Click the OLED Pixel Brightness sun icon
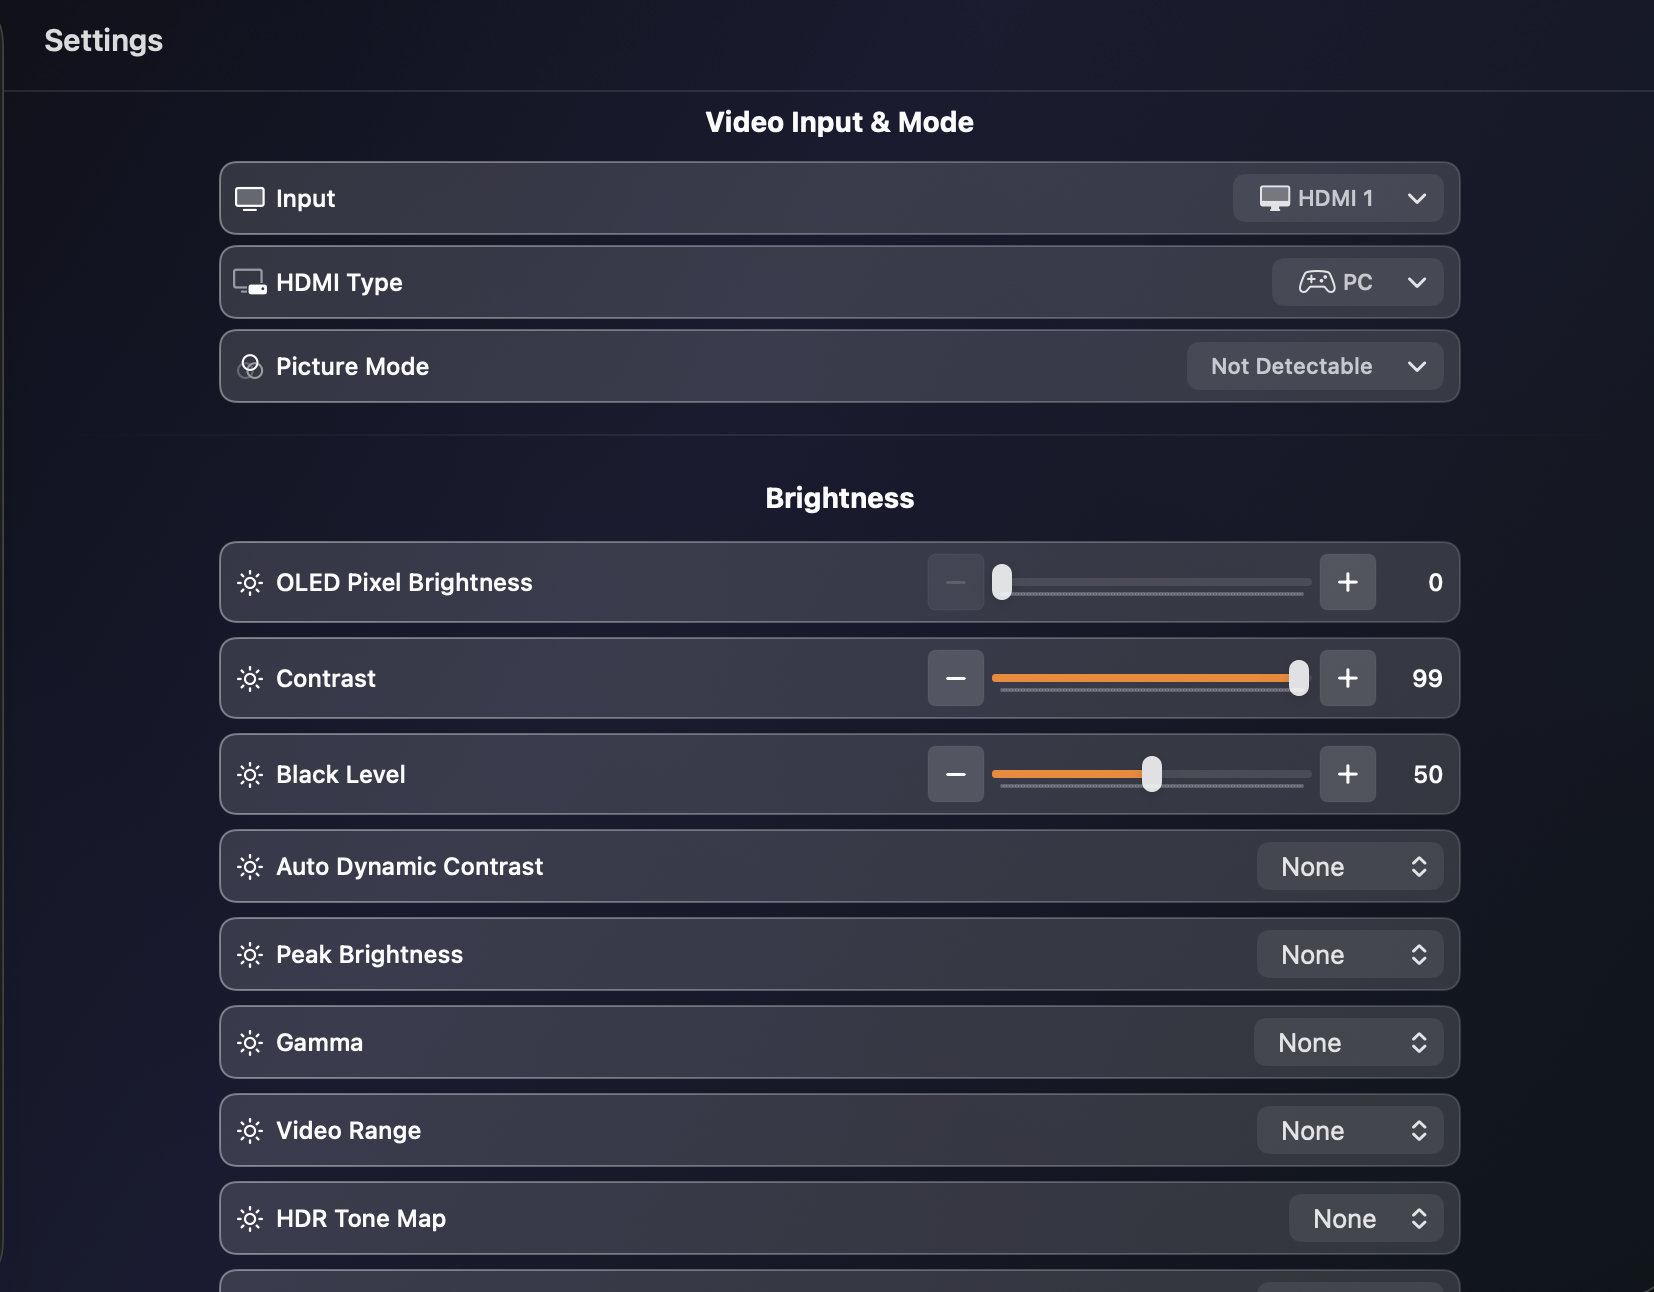This screenshot has height=1292, width=1654. click(249, 582)
